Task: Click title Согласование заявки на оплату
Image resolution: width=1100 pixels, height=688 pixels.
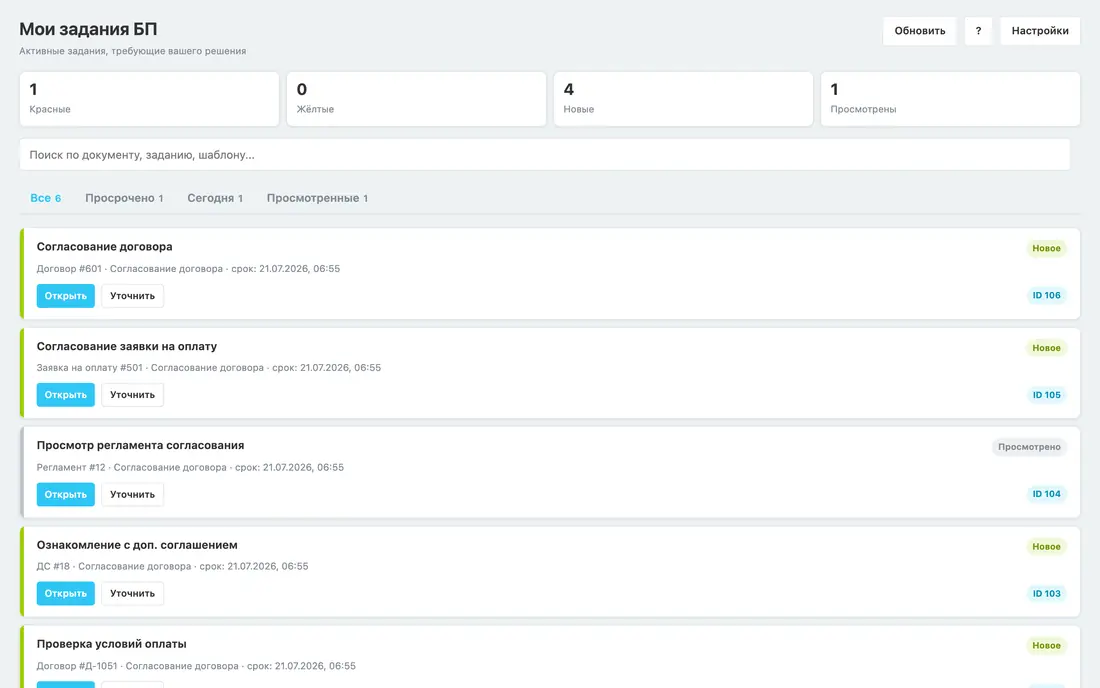Action: click(126, 346)
